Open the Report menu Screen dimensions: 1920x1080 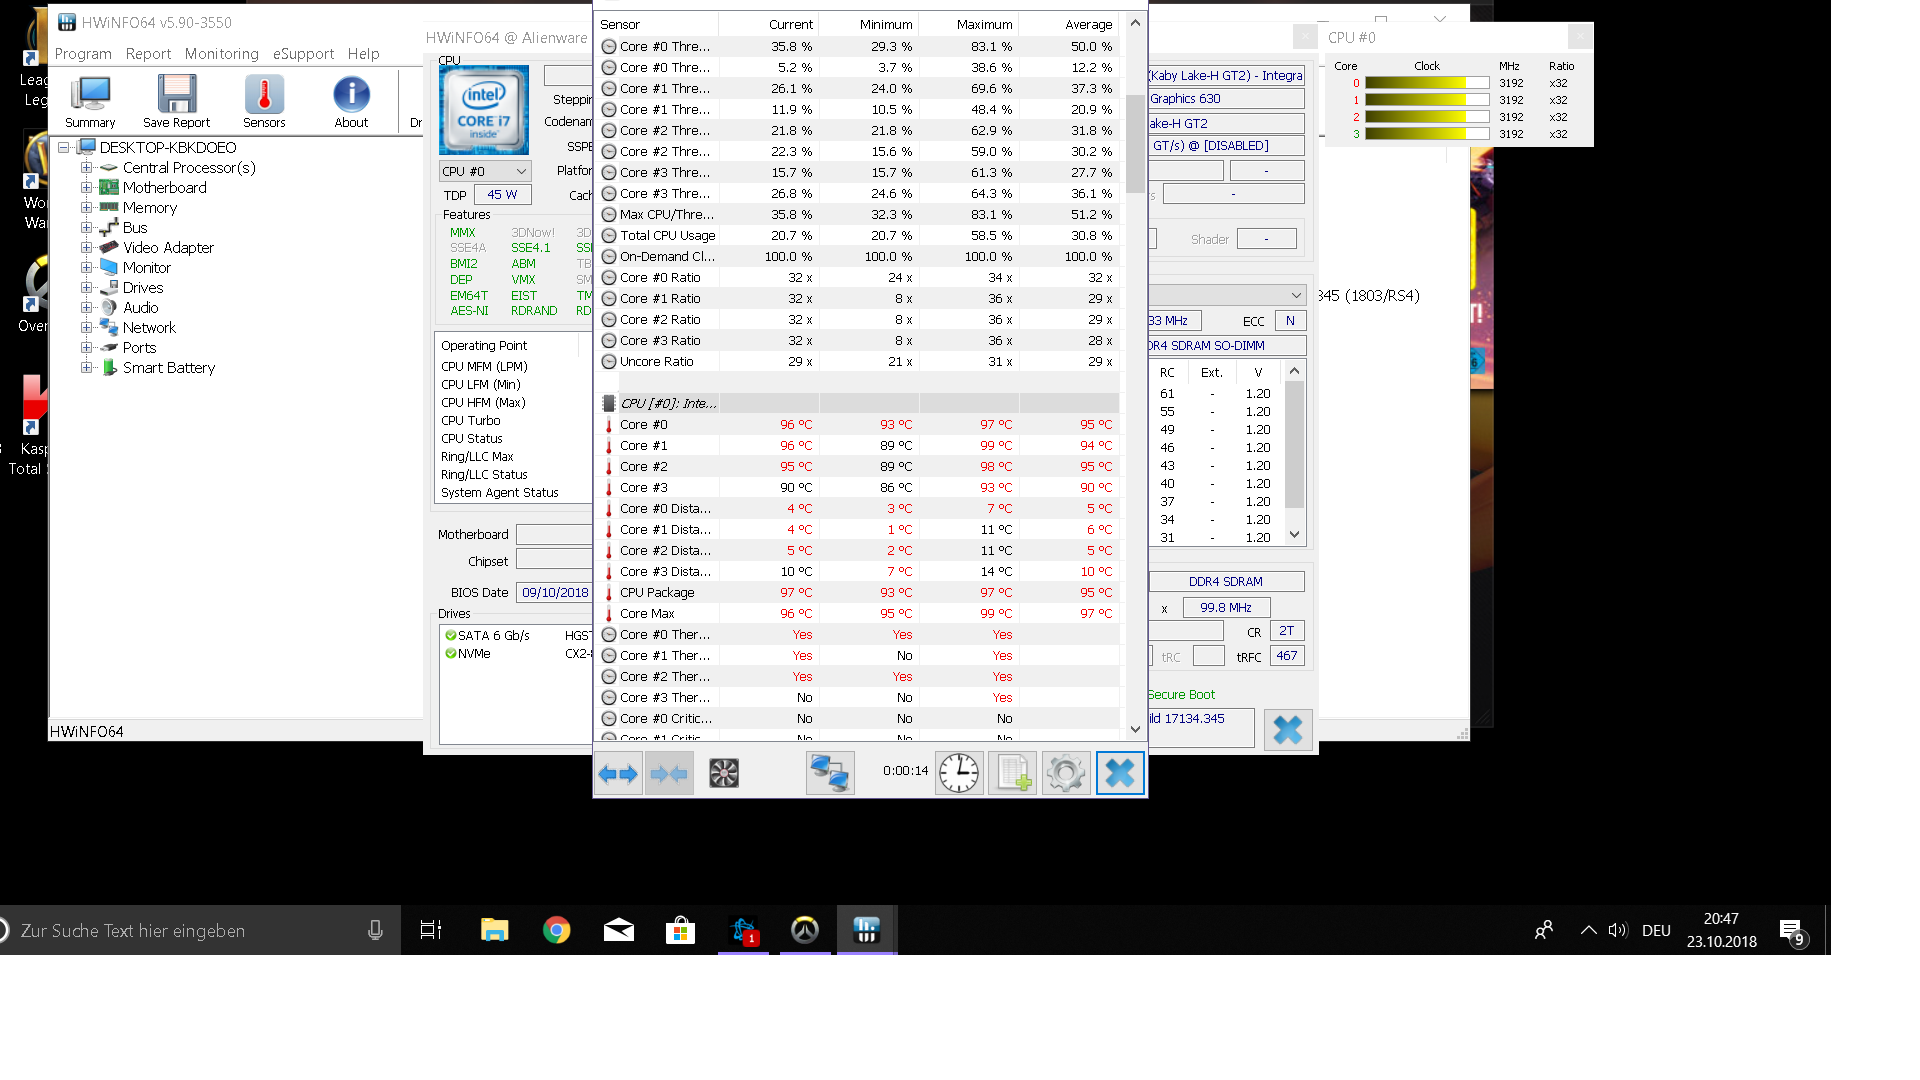tap(148, 54)
